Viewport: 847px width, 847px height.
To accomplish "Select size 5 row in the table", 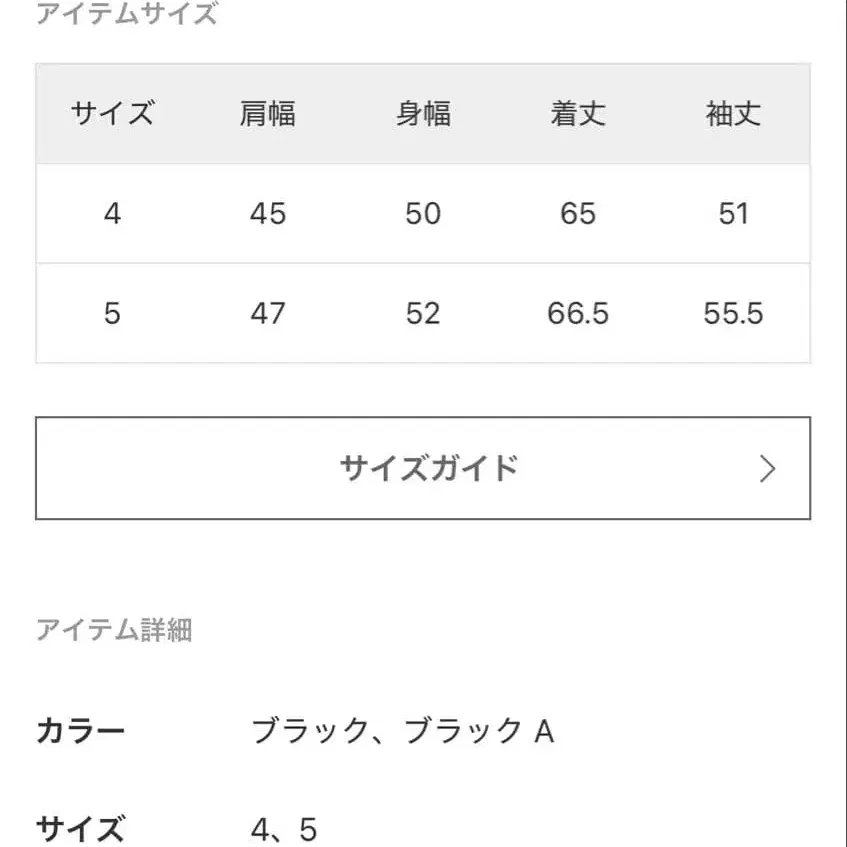I will point(112,313).
